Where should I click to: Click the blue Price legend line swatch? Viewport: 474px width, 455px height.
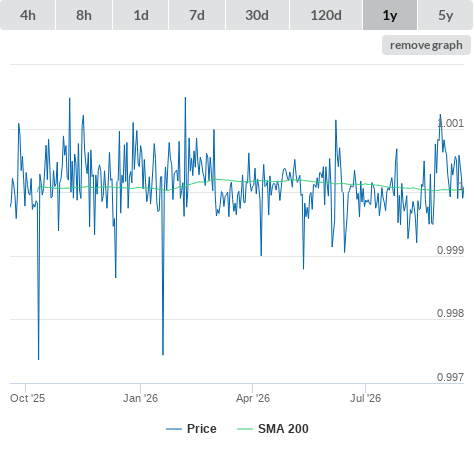(x=174, y=429)
